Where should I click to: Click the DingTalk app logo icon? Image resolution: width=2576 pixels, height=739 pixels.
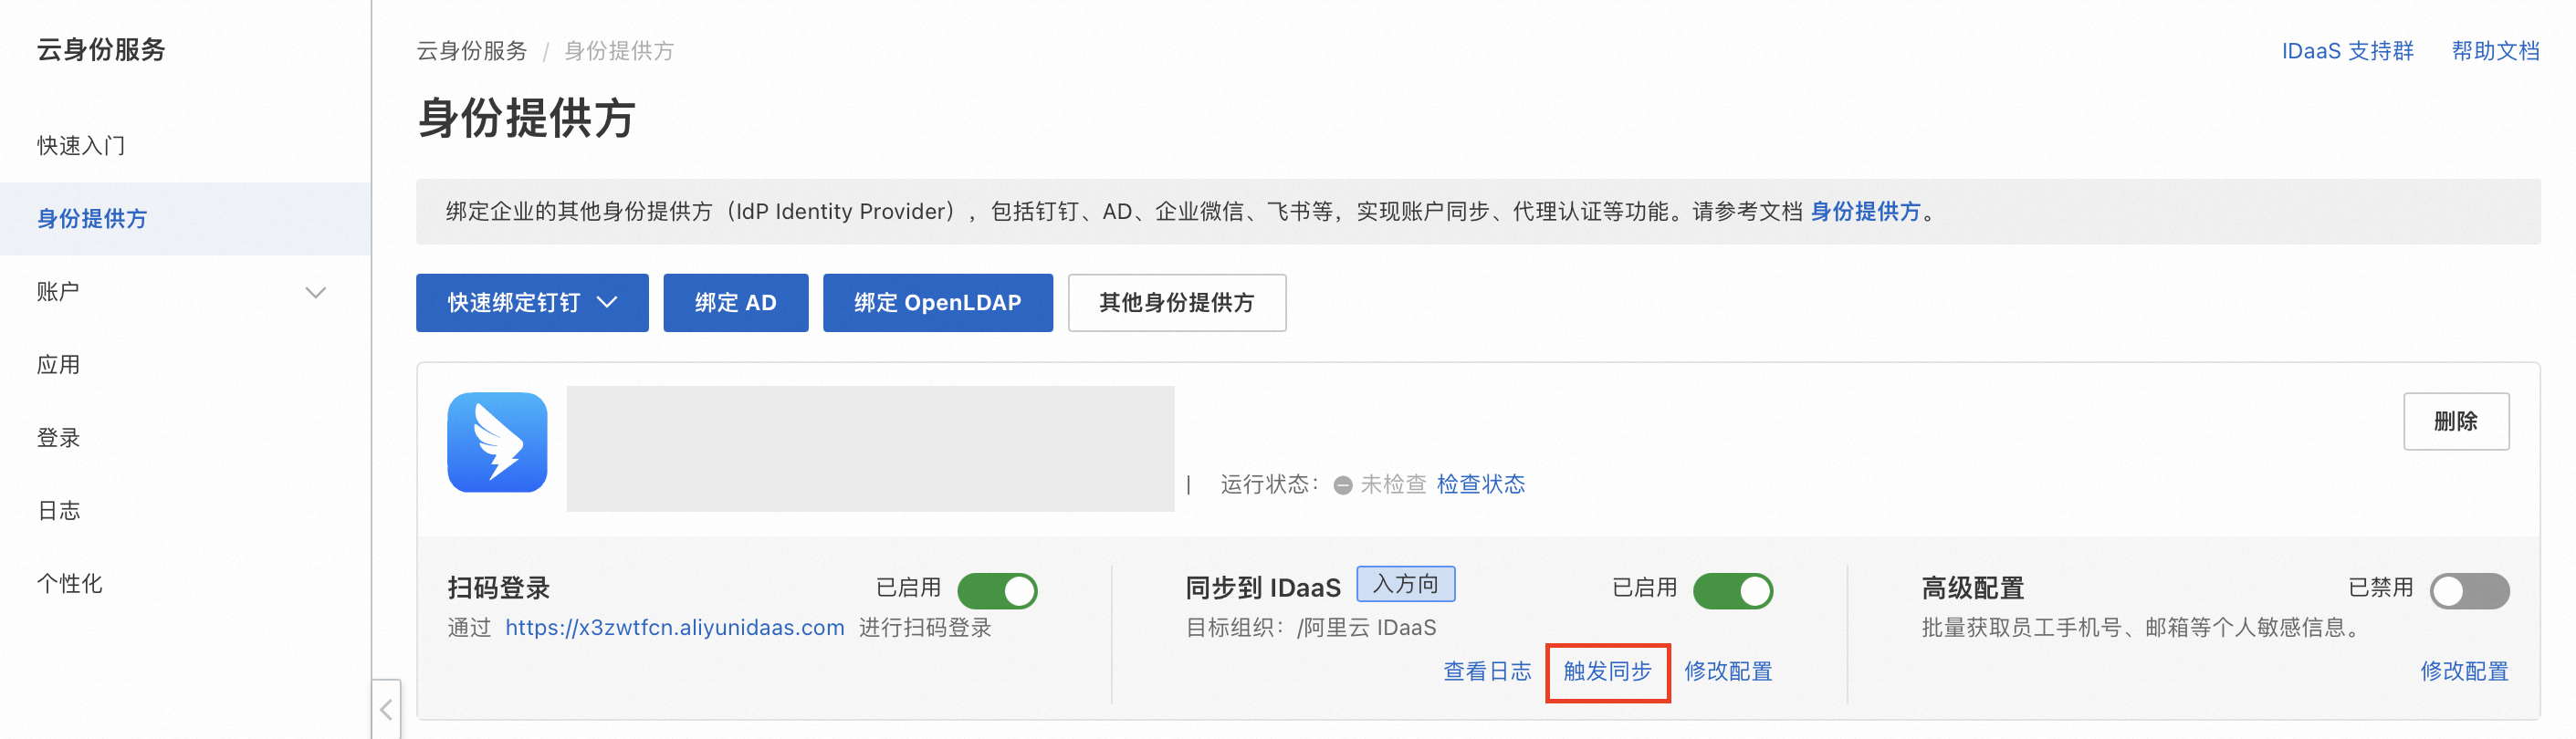(497, 442)
